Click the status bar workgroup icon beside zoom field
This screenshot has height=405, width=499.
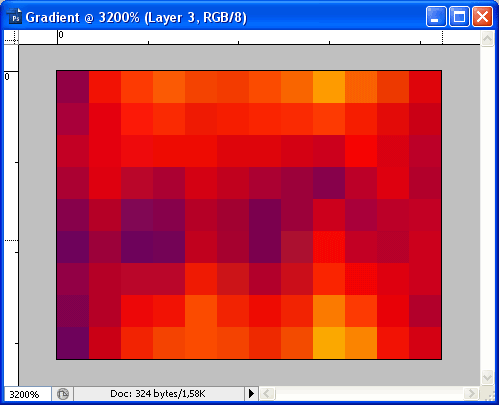pyautogui.click(x=63, y=394)
